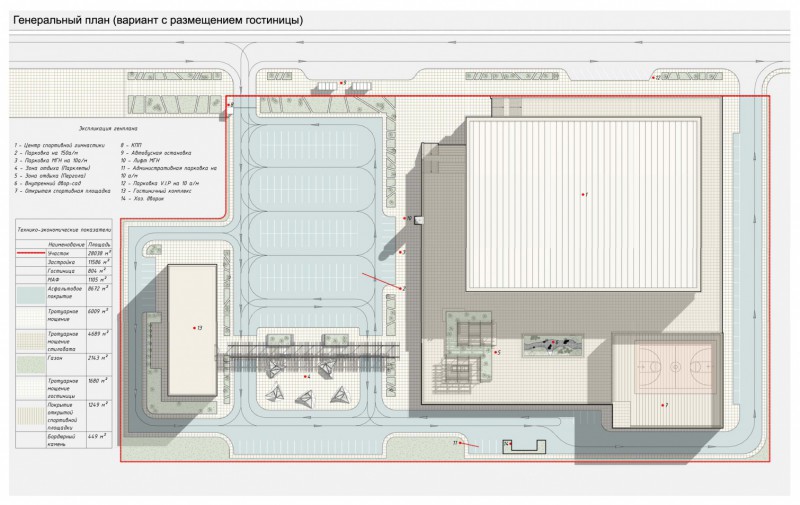Click marker 12 at the VIP parking
This screenshot has height=505, width=800.
(x=654, y=77)
